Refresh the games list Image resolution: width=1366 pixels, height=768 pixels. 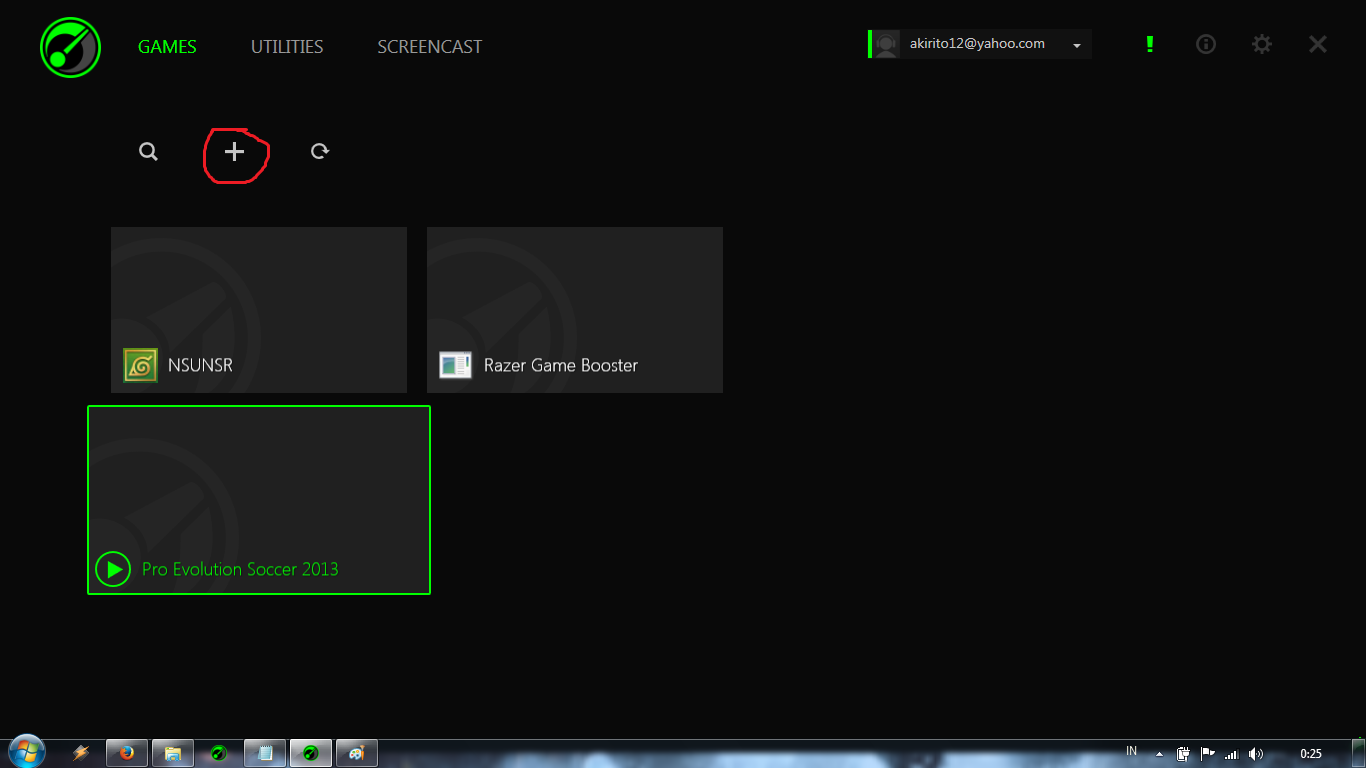pyautogui.click(x=320, y=152)
